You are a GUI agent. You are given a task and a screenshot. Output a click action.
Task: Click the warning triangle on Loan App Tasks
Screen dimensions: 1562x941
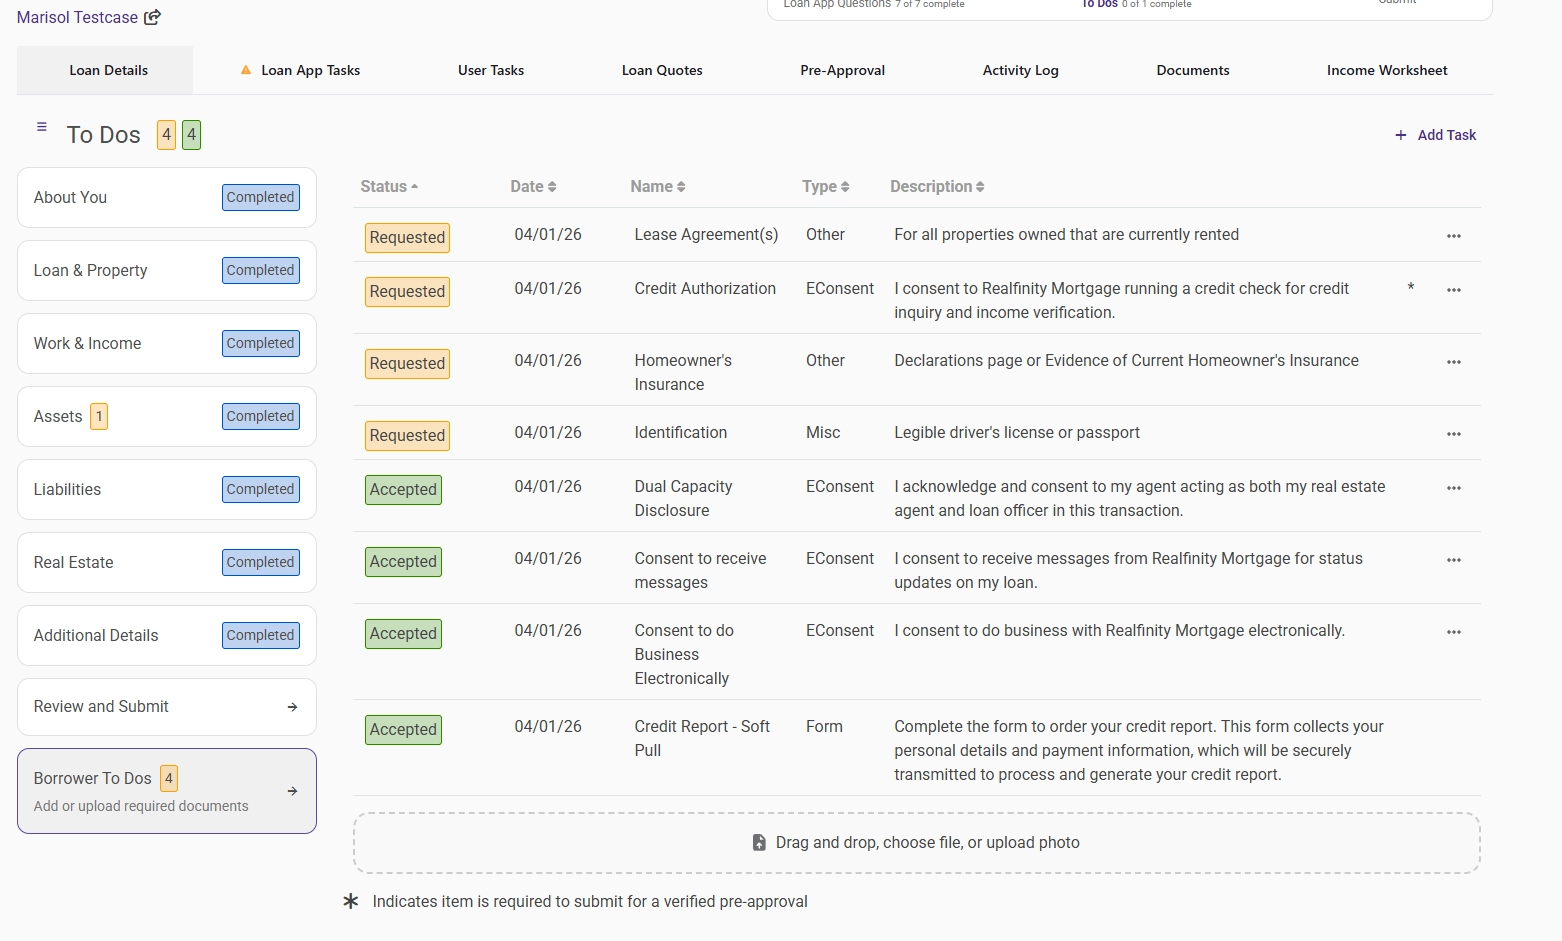point(246,70)
